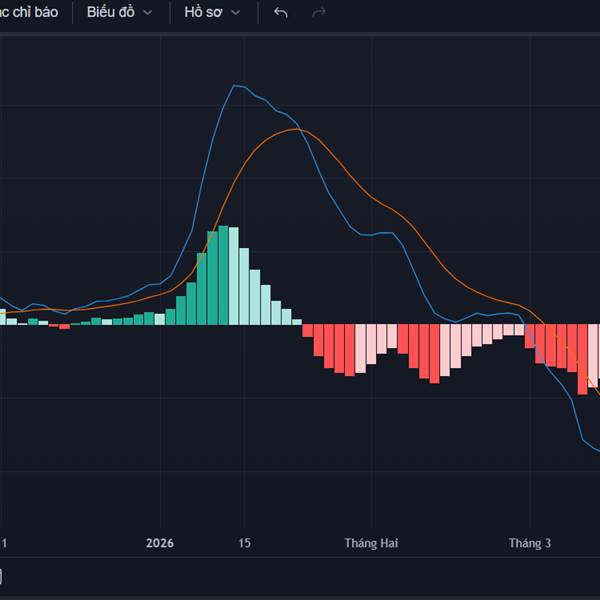Click the redo arrow icon
Screen dimensions: 600x600
coord(319,13)
